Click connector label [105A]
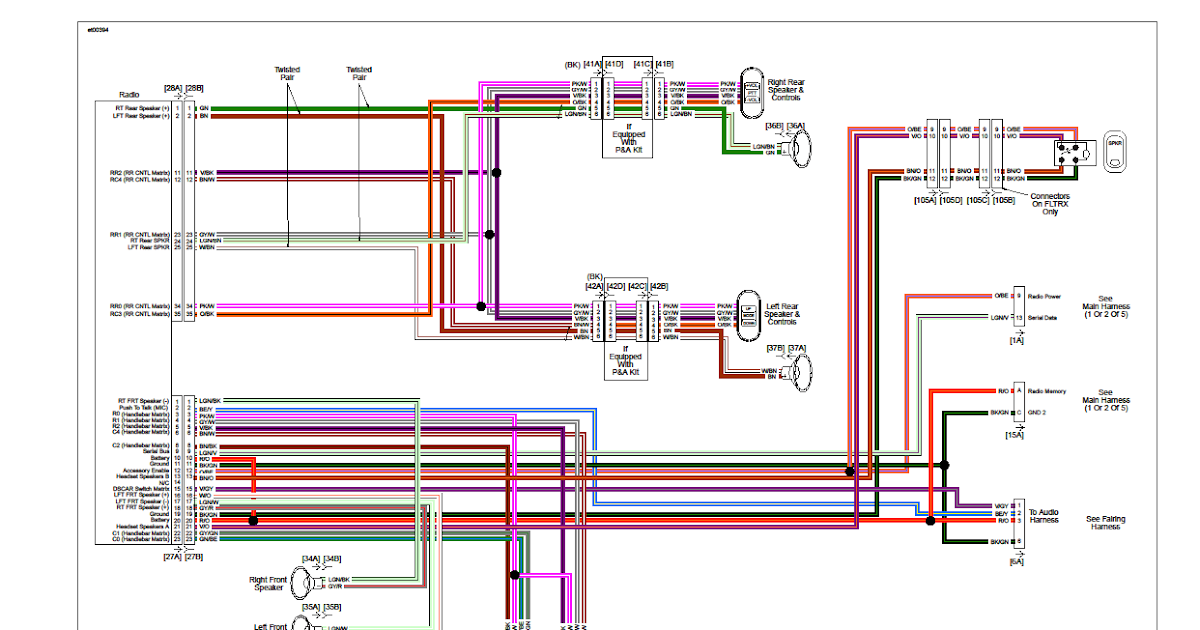 926,200
